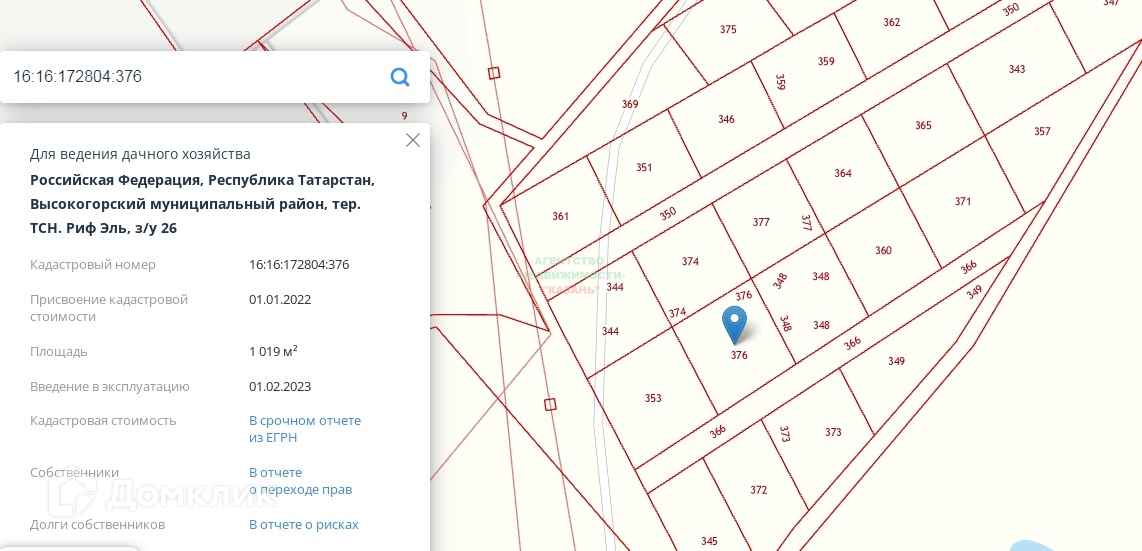
Task: Click the 'Долги собственников' label
Action: [x=98, y=525]
